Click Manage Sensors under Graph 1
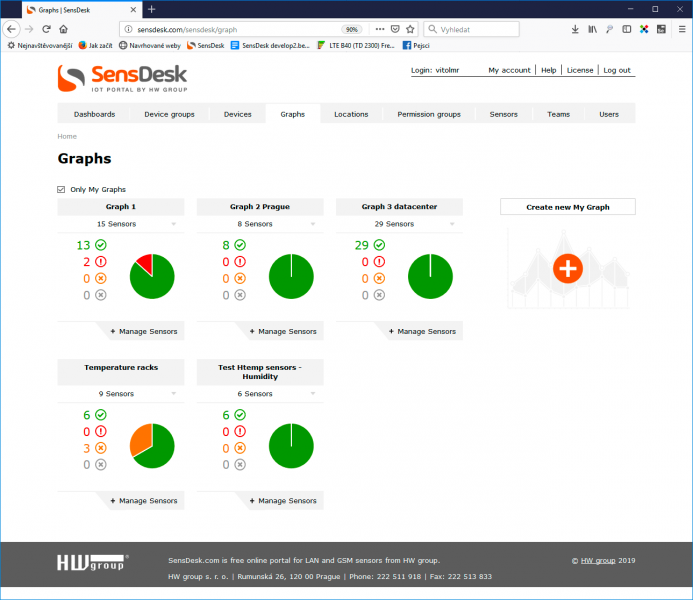The width and height of the screenshot is (693, 600). click(144, 331)
